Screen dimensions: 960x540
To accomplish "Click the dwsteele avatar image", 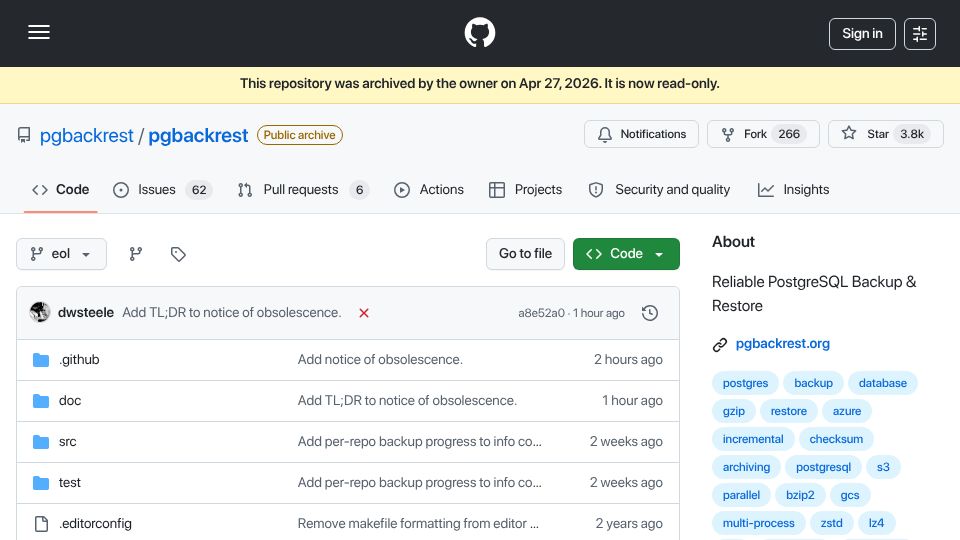I will pos(40,312).
